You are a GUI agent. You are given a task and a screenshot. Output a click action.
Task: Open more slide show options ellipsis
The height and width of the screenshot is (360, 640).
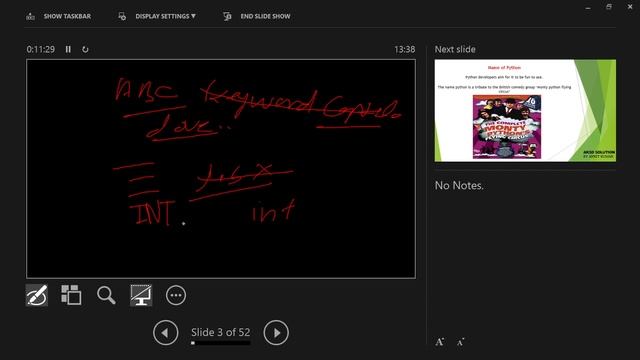[176, 295]
